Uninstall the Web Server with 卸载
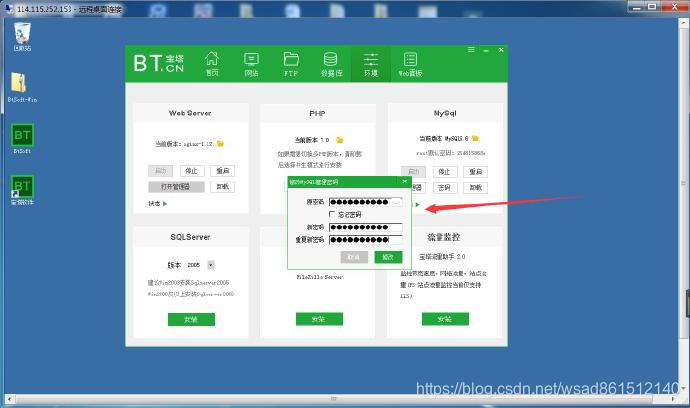 tap(223, 187)
